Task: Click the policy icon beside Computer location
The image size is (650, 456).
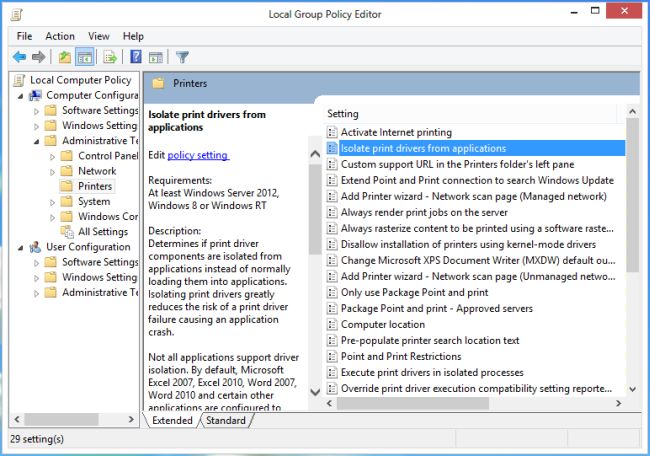Action: point(332,325)
